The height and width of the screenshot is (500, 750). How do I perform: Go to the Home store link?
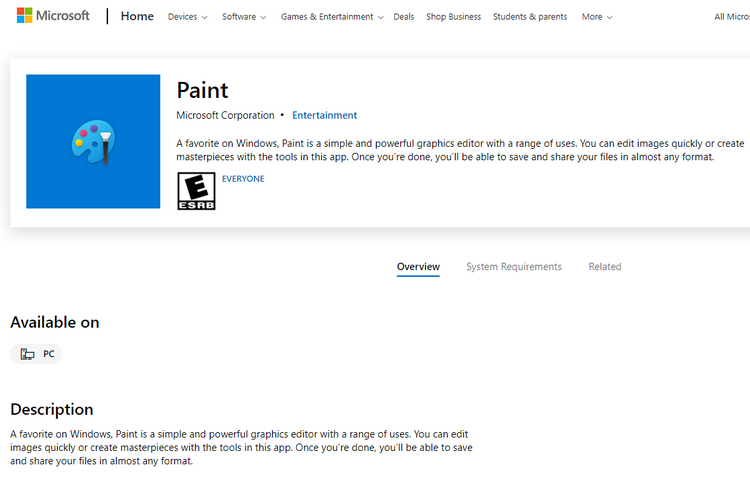click(x=137, y=16)
